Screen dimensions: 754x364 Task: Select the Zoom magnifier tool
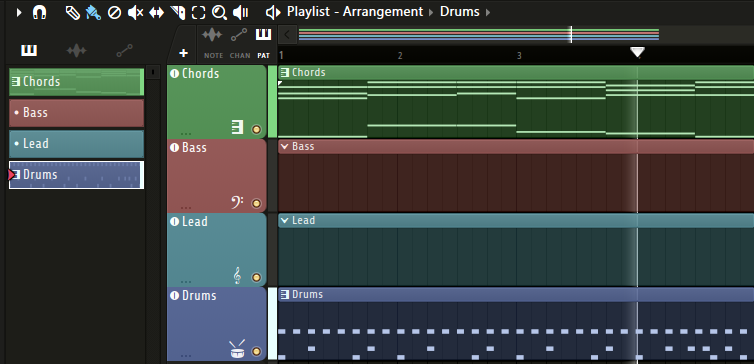click(219, 13)
